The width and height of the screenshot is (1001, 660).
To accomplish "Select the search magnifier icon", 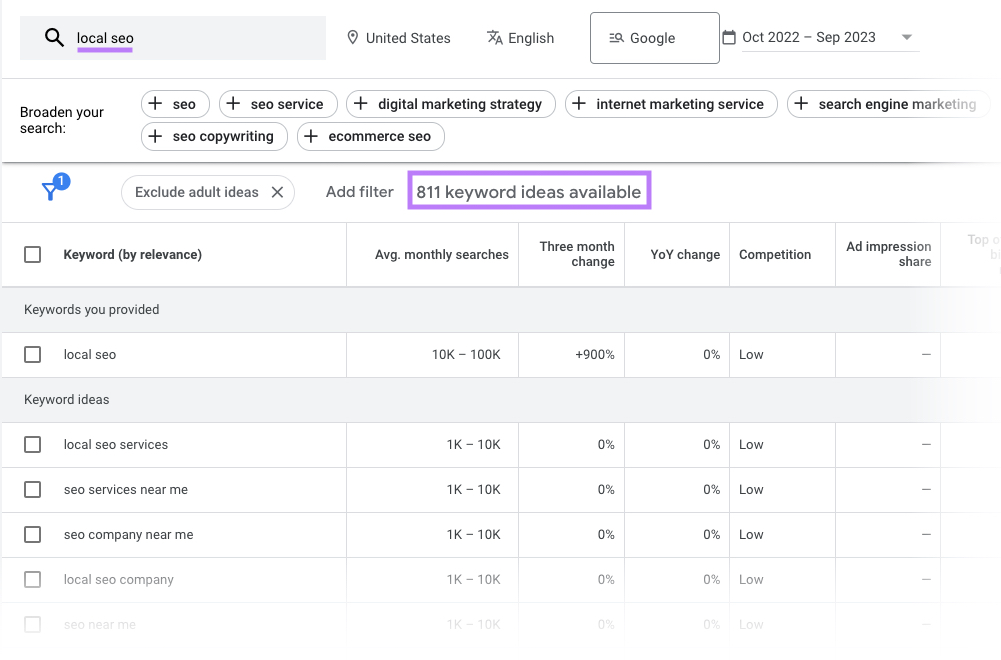I will coord(53,37).
